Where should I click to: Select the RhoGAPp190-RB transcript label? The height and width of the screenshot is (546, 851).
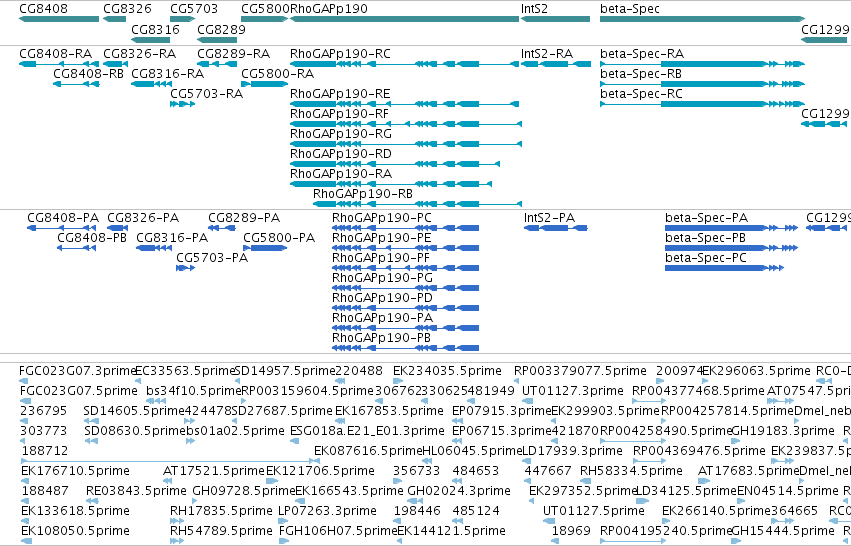[363, 194]
